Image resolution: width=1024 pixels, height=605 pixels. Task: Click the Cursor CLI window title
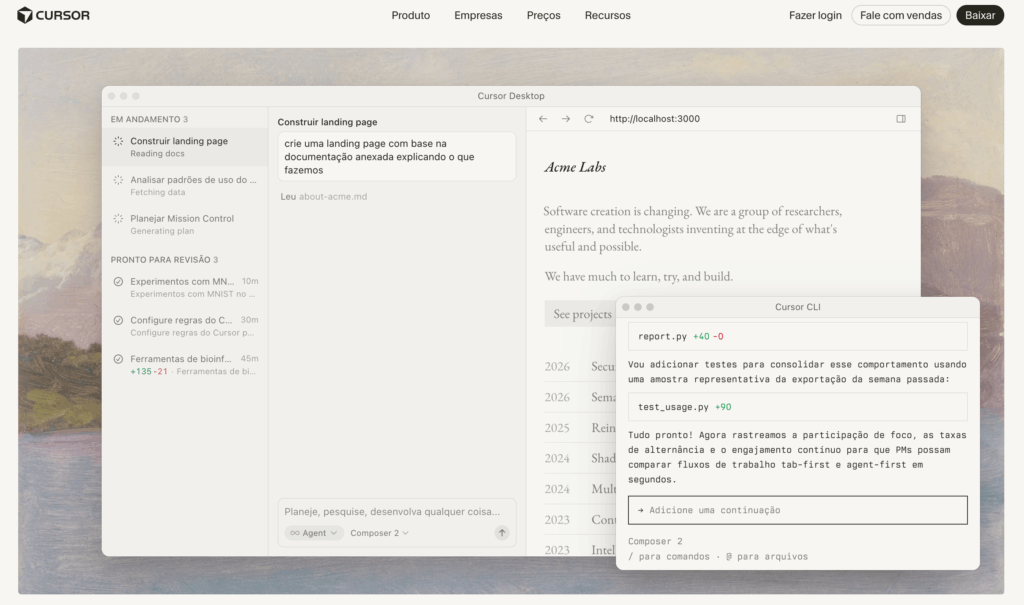[797, 307]
